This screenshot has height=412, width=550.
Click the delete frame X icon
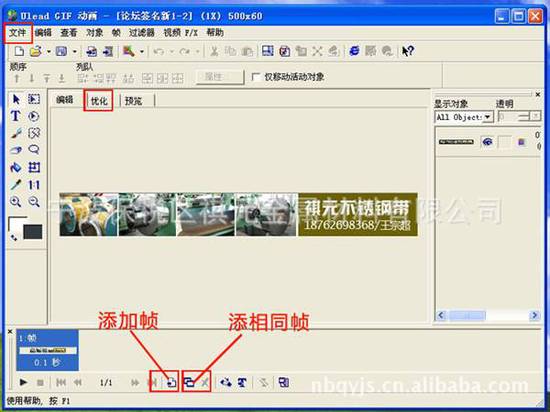point(204,383)
